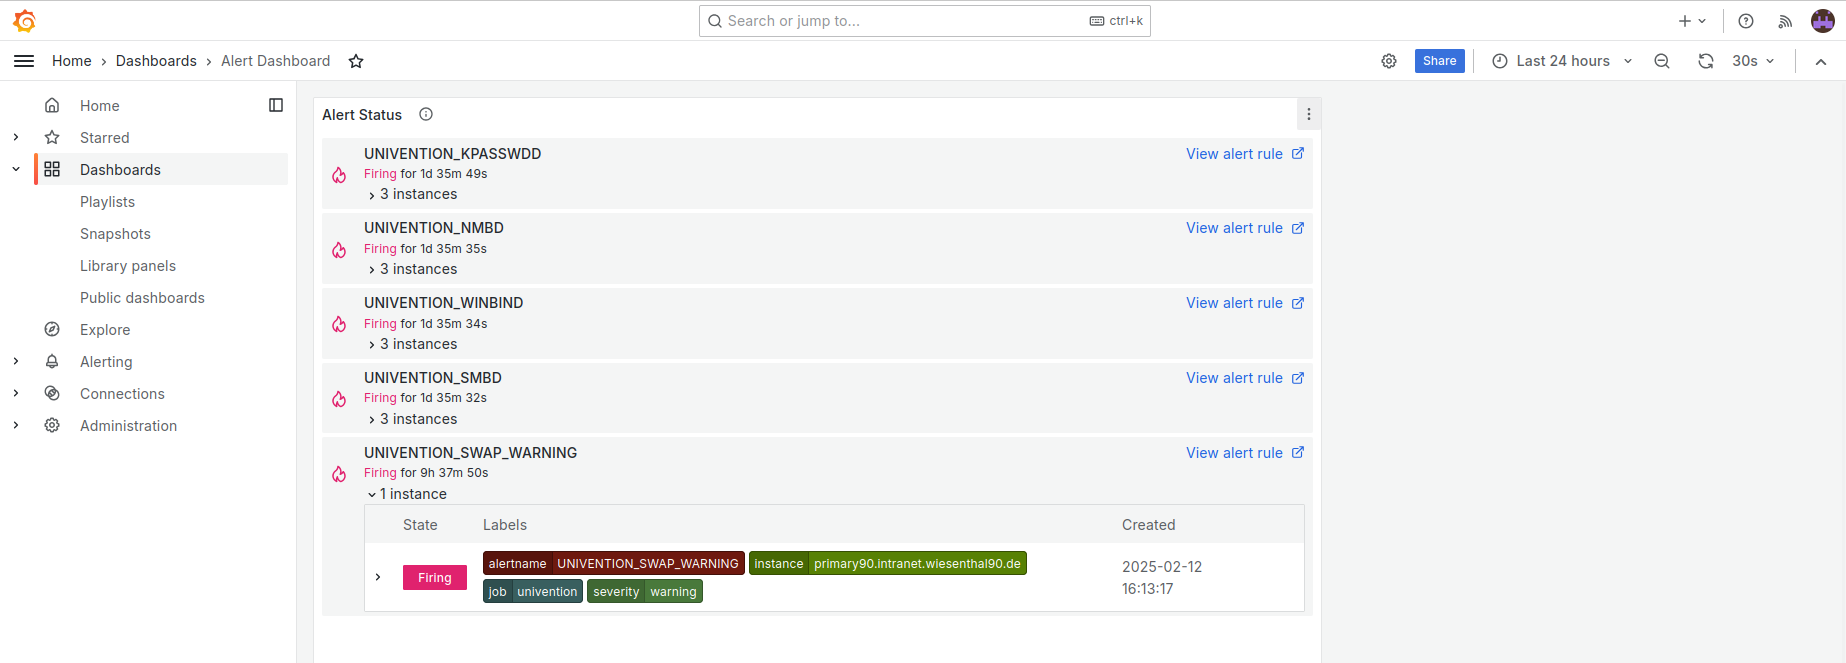Image resolution: width=1846 pixels, height=663 pixels.
Task: Click the alertname UNIVENTION_SWAP_WARNING label tag
Action: (x=614, y=563)
